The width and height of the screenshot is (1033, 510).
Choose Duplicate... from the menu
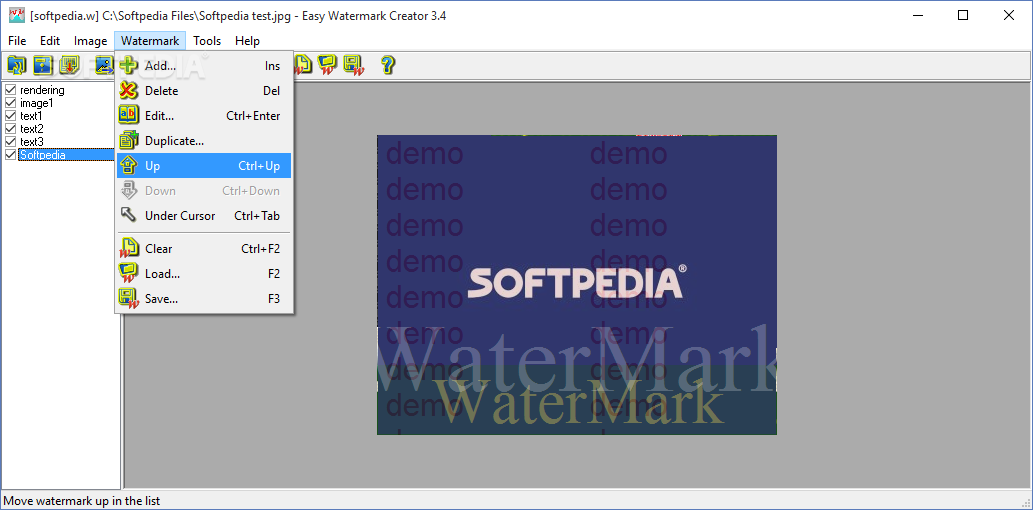point(204,141)
